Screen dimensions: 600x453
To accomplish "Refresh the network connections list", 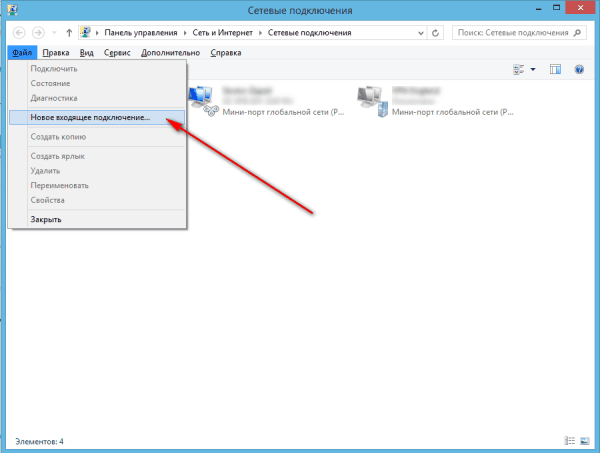I will (435, 33).
